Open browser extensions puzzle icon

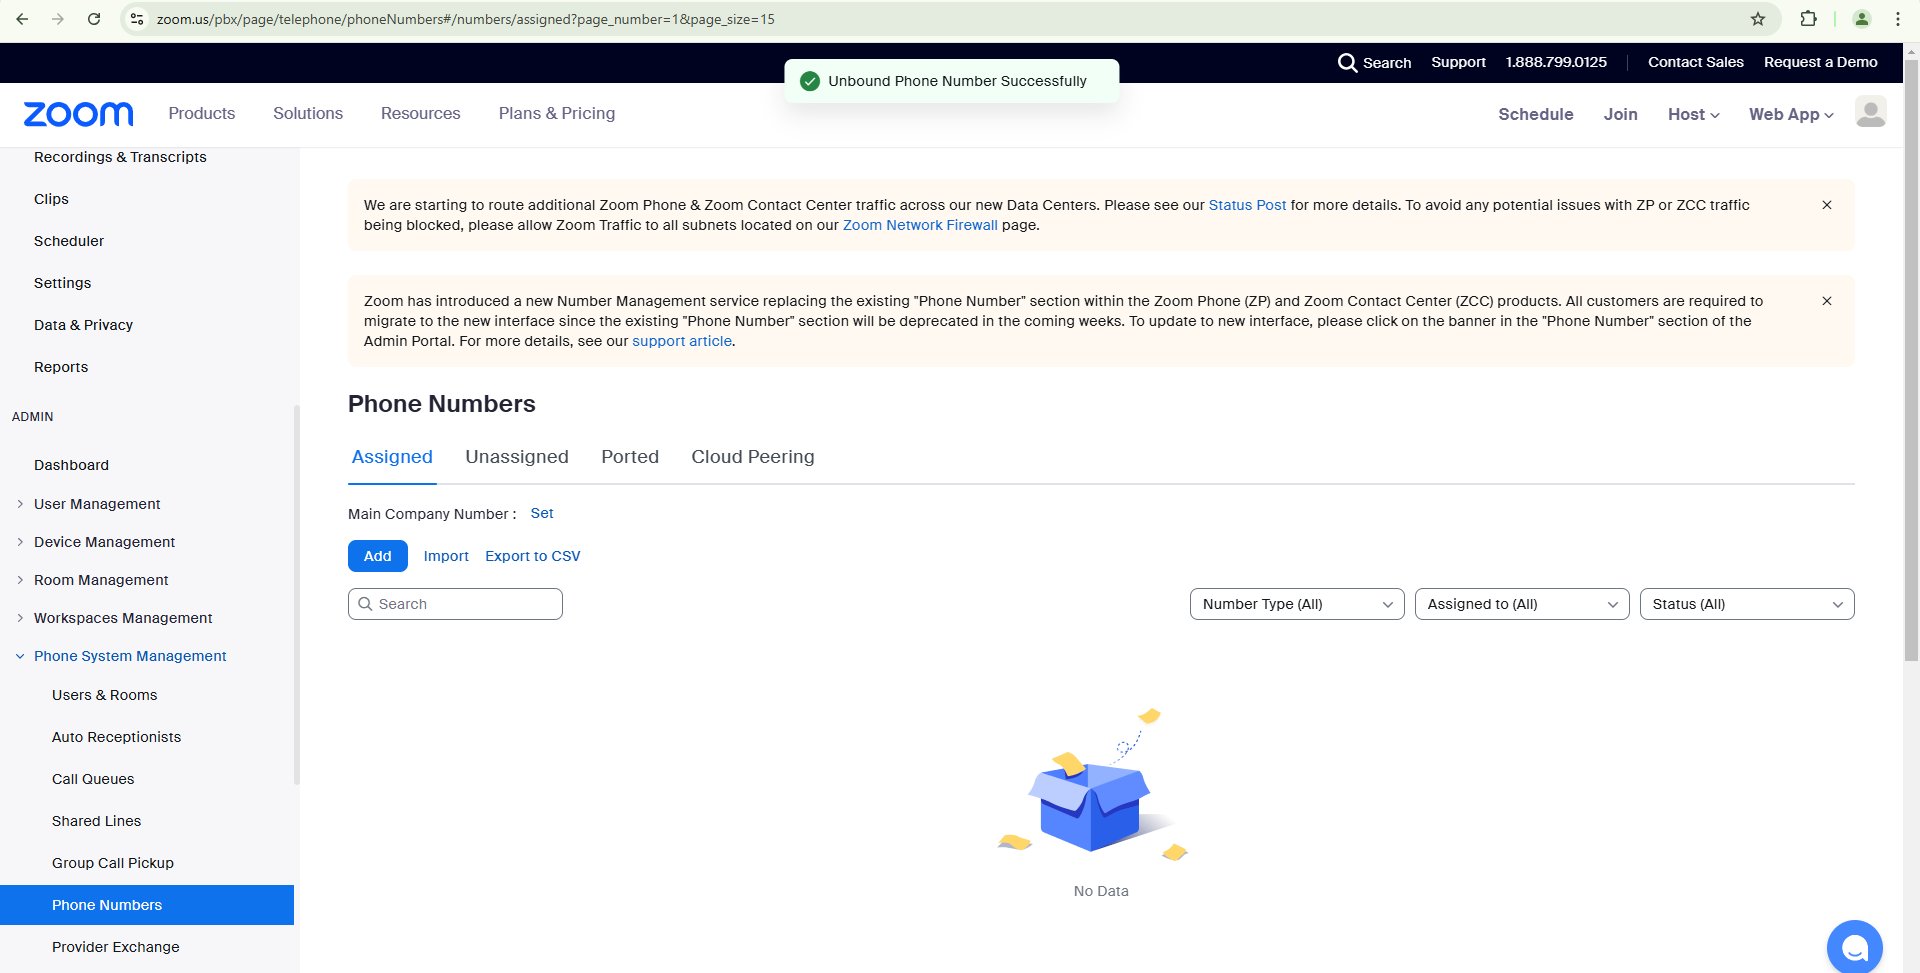[1808, 19]
